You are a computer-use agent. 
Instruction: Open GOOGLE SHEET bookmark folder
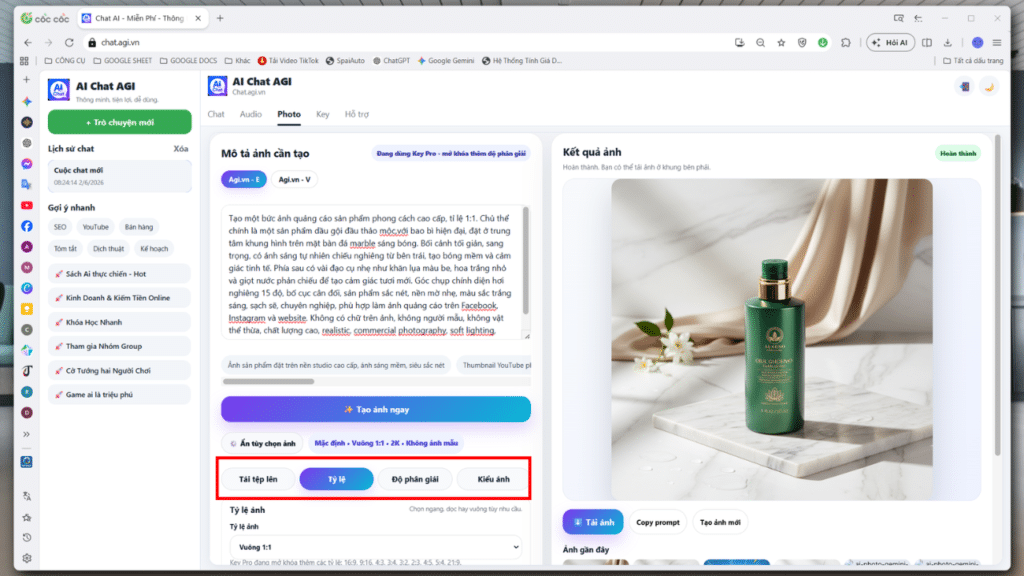click(x=123, y=61)
